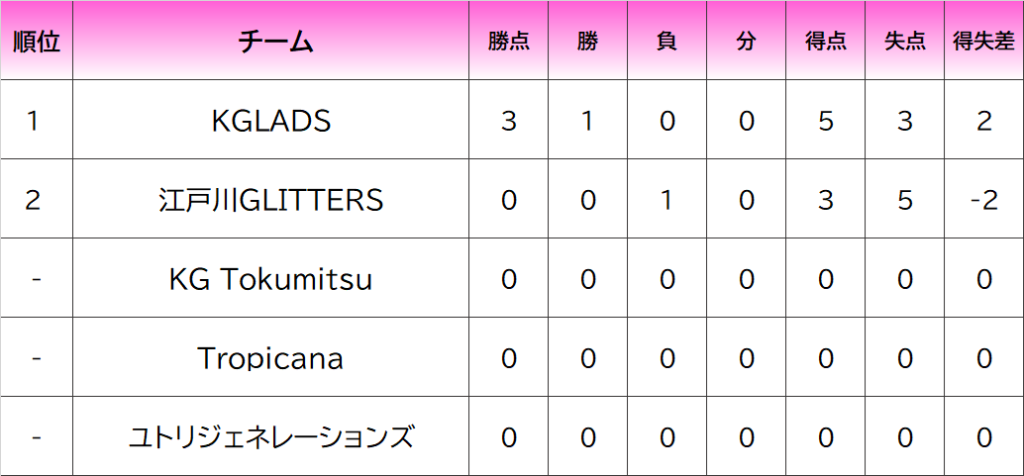Select the Tropicana team name
Screen dimensions: 1024x476
click(271, 357)
